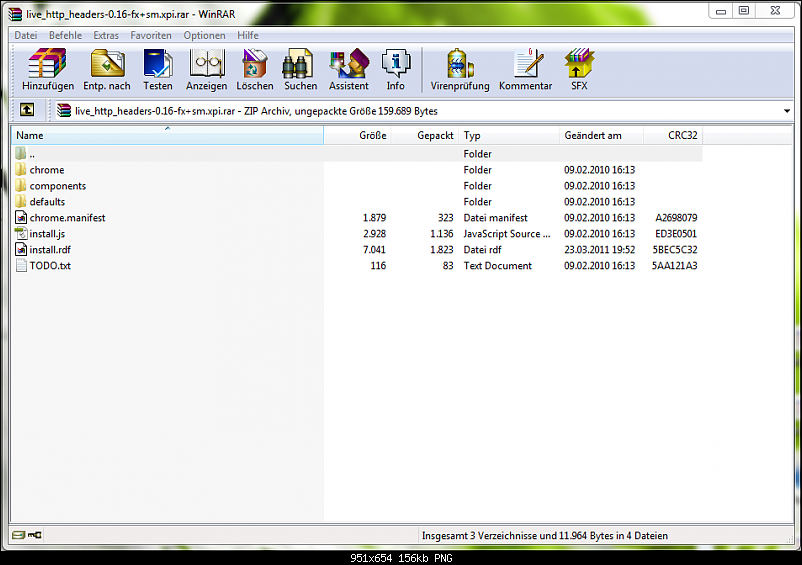Viewport: 802px width, 565px height.
Task: Select the defaults folder icon
Action: coord(20,201)
